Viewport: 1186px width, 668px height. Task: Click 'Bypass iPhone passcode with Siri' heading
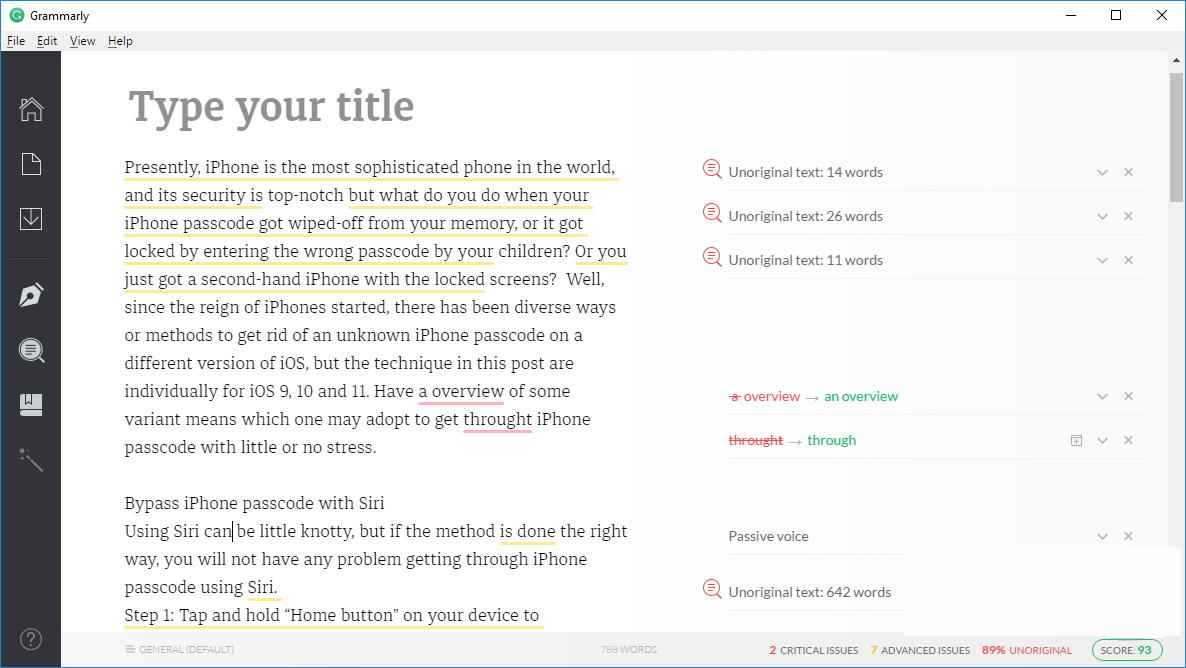click(254, 503)
